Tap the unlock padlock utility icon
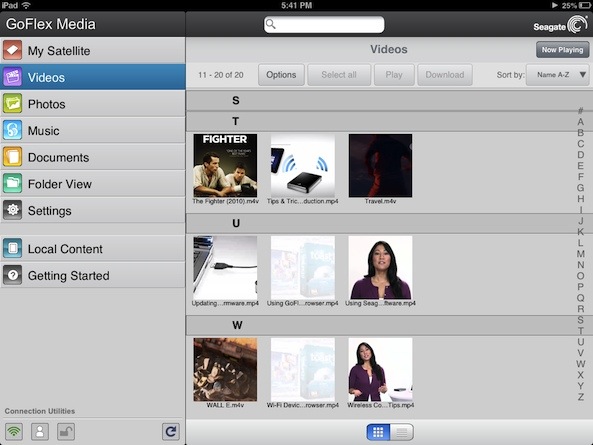This screenshot has width=593, height=445. [x=66, y=432]
